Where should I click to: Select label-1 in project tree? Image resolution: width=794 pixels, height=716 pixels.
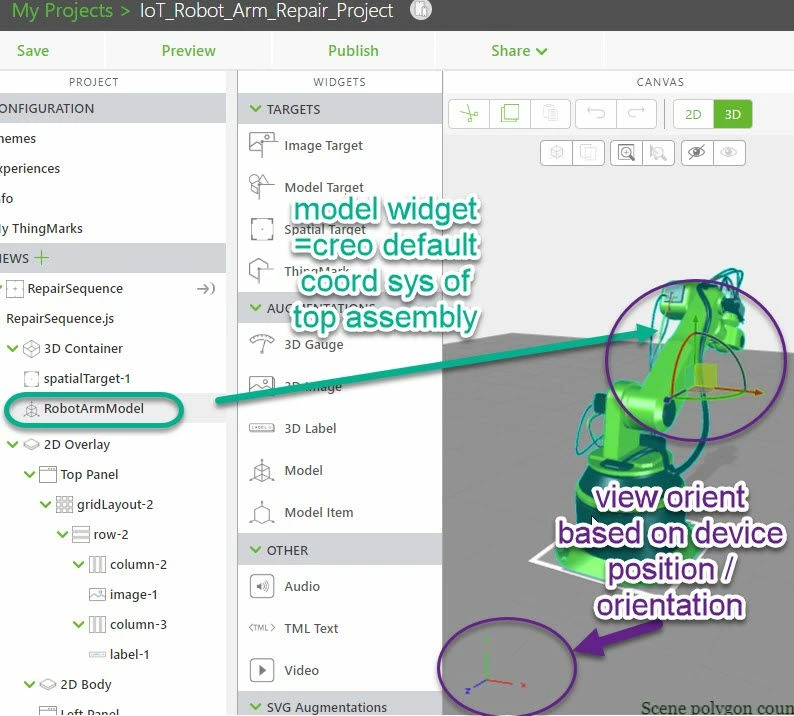point(130,654)
